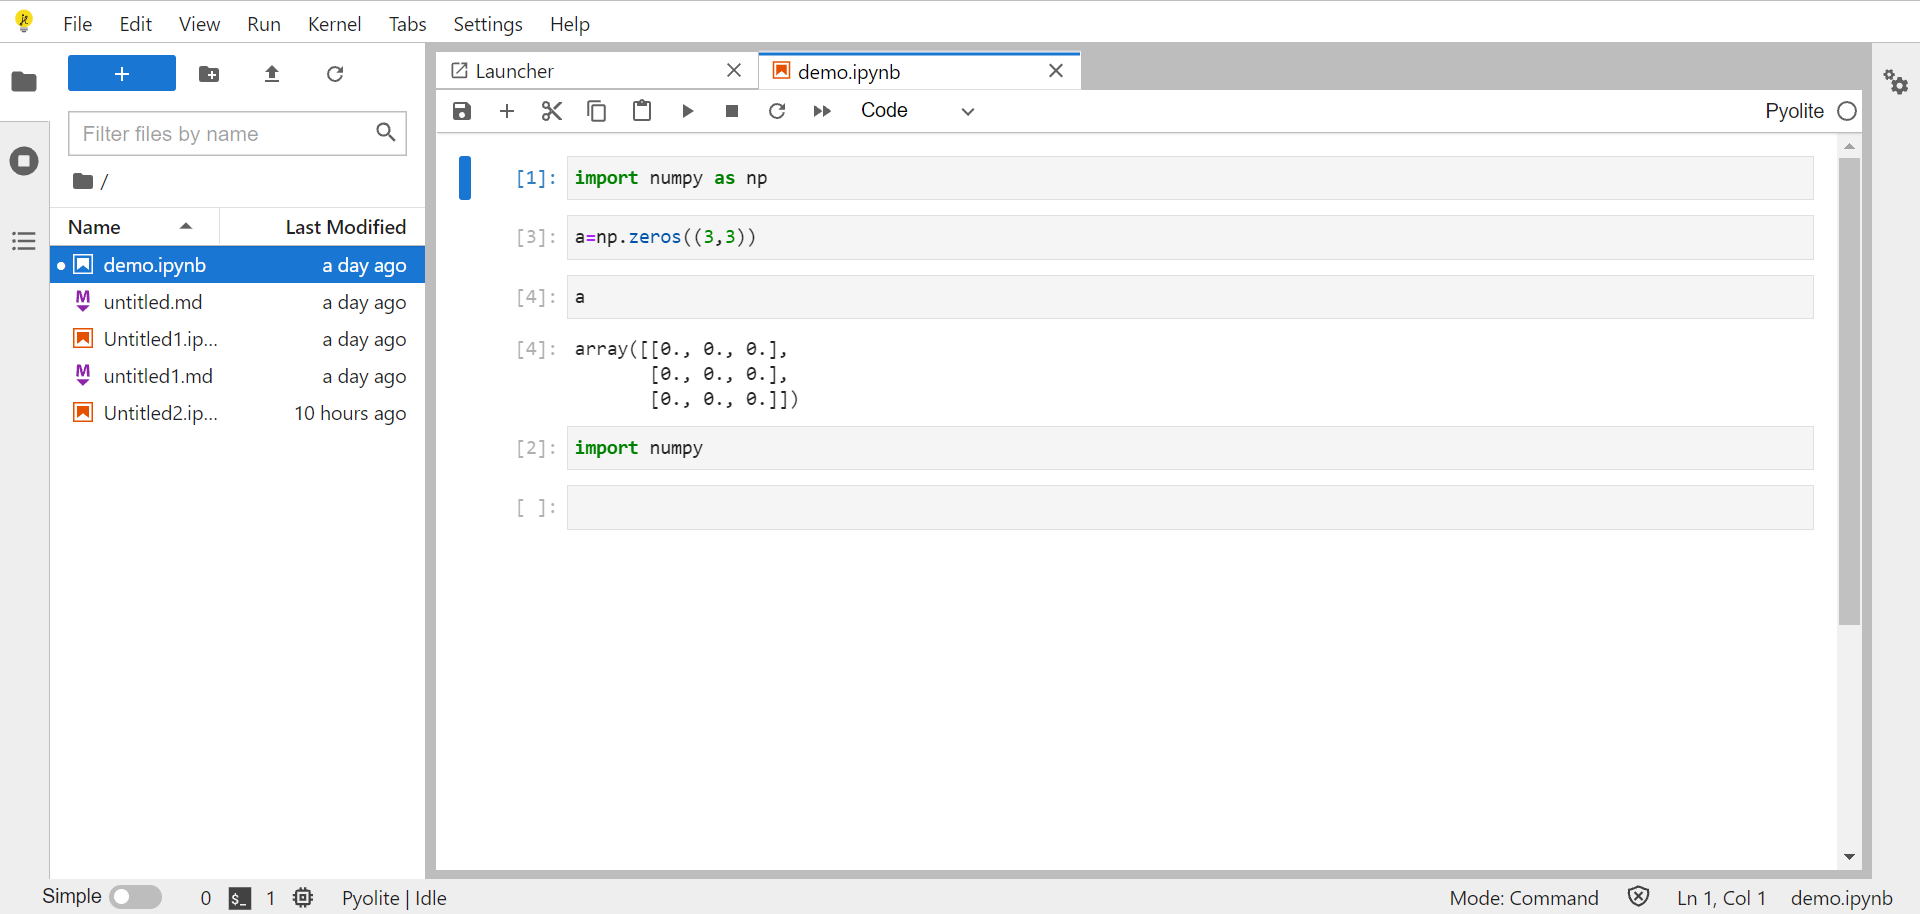Click the blue new launcher button
The height and width of the screenshot is (914, 1920).
(x=122, y=74)
